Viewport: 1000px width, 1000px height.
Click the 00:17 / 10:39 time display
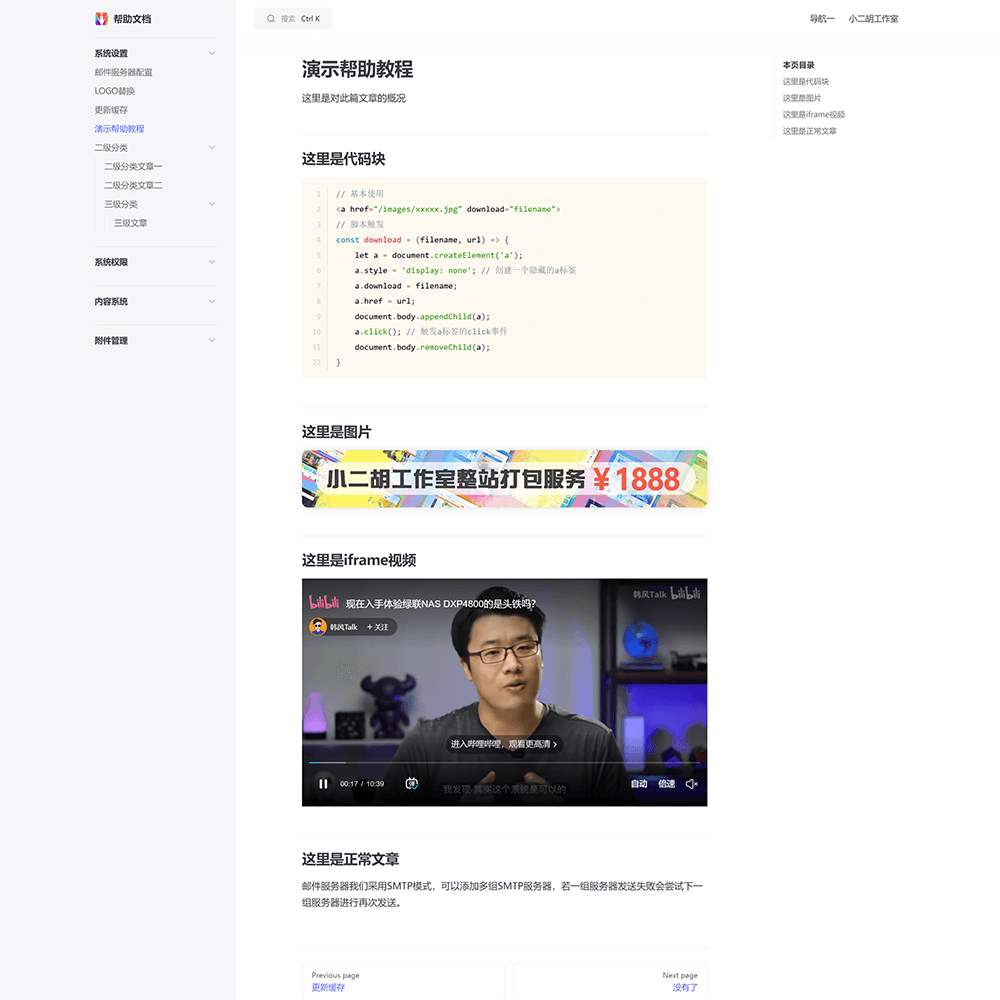tap(362, 784)
